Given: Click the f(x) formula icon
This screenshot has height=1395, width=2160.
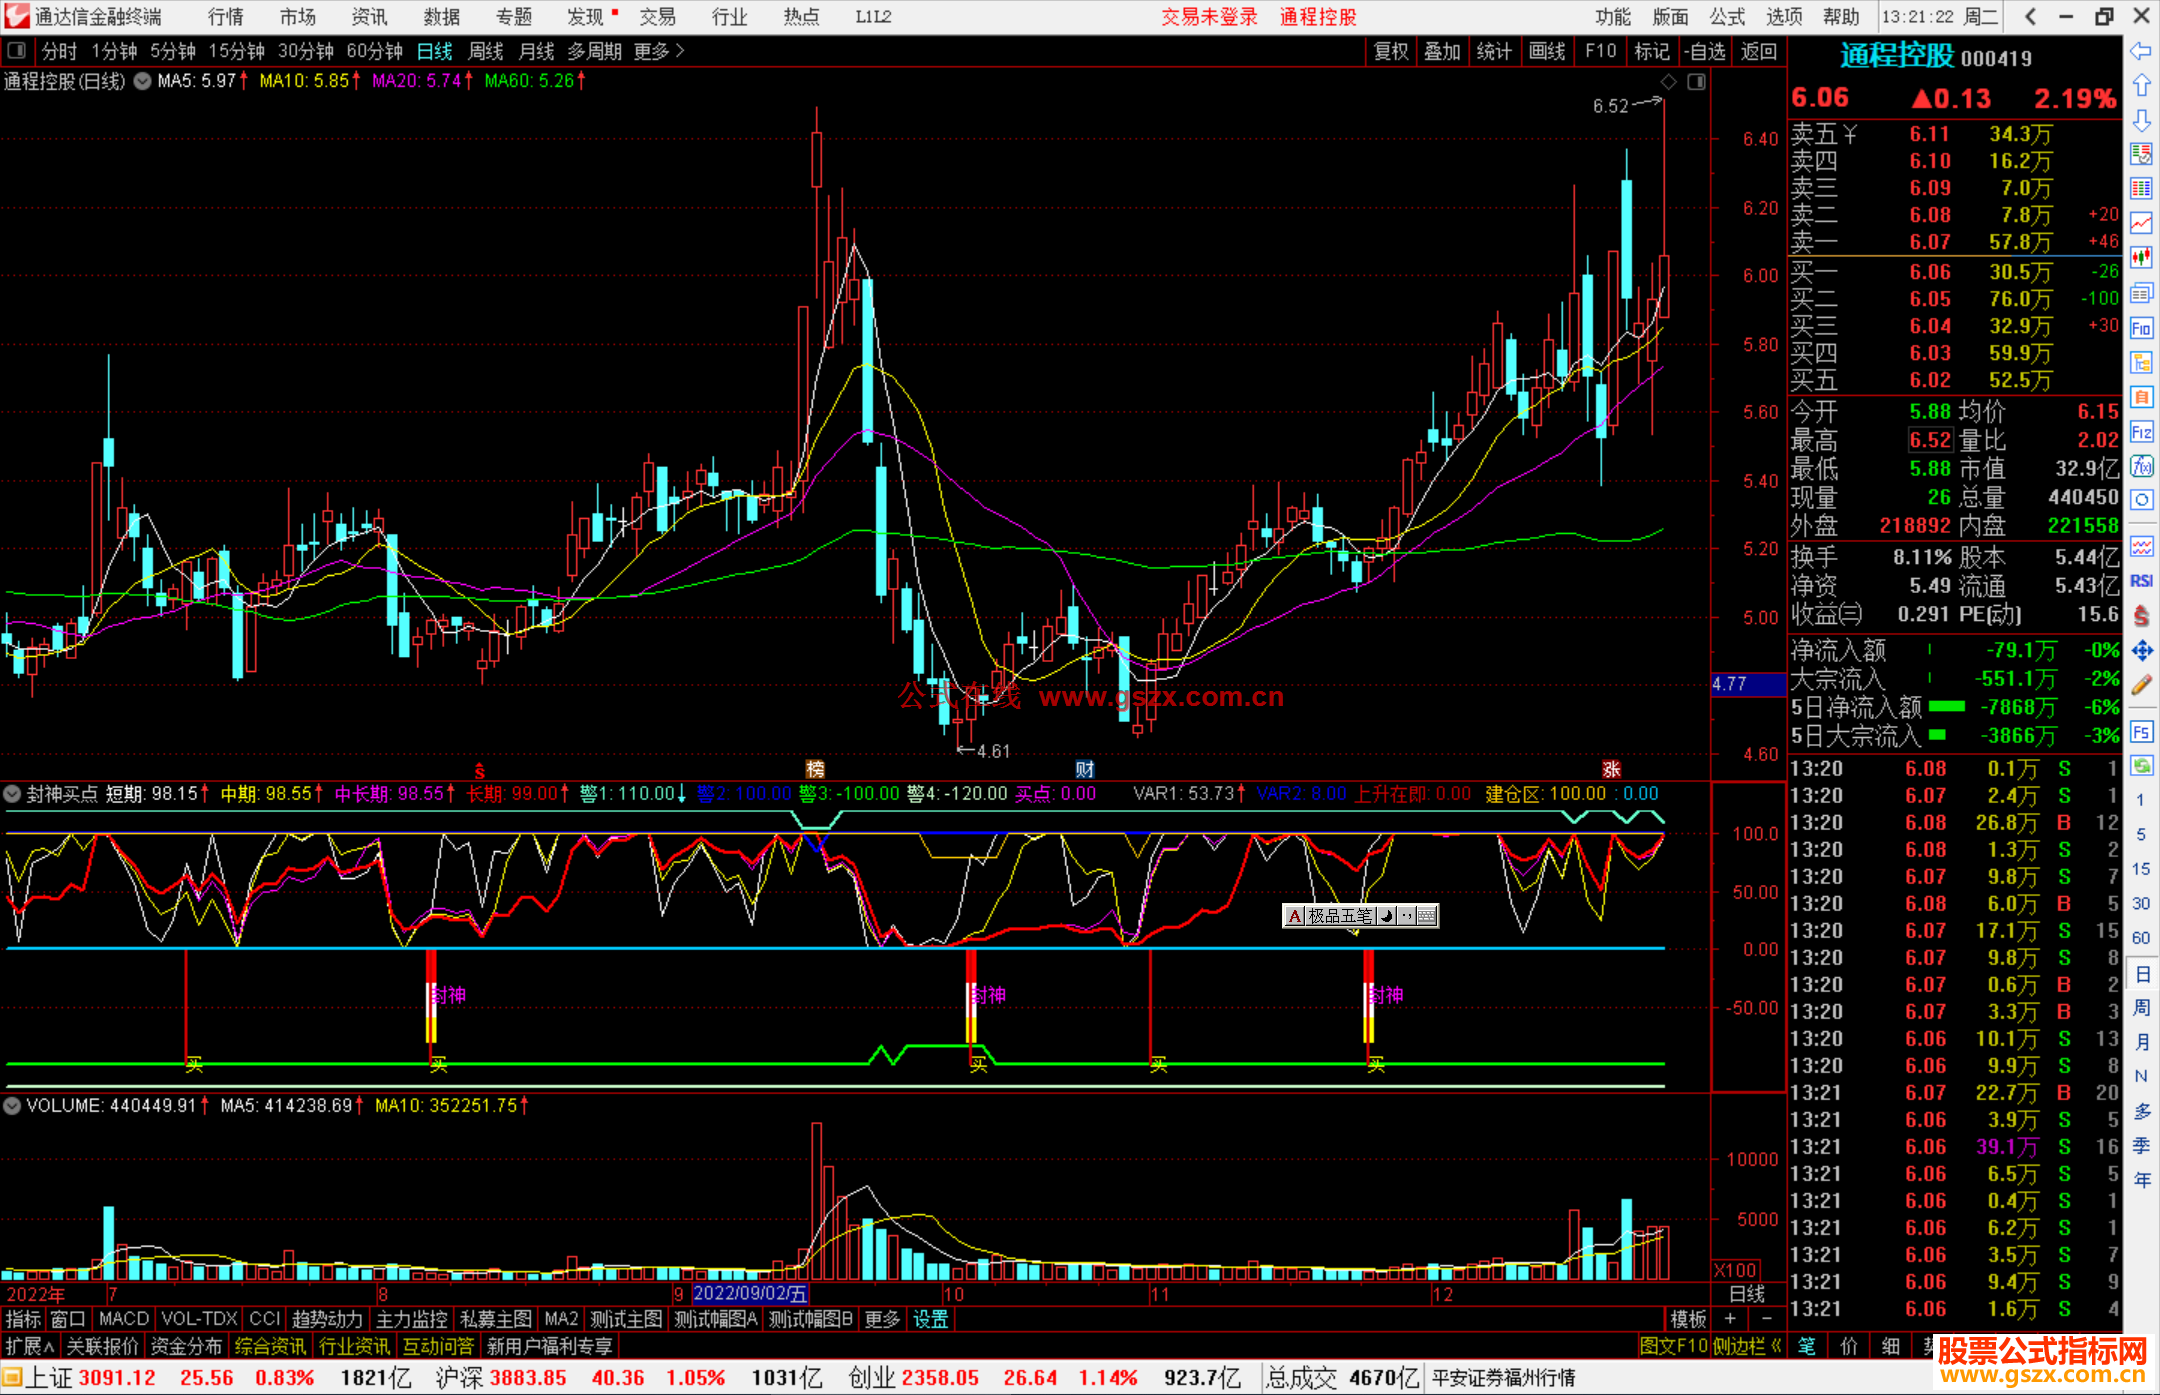Looking at the screenshot, I should tap(2141, 466).
